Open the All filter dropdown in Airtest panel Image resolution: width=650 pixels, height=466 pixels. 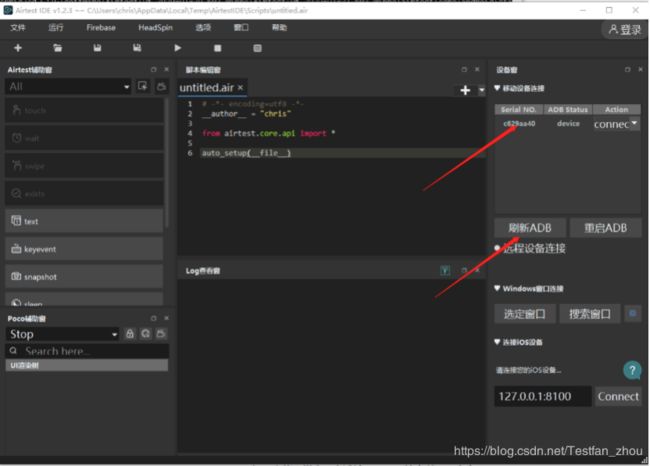tap(68, 87)
